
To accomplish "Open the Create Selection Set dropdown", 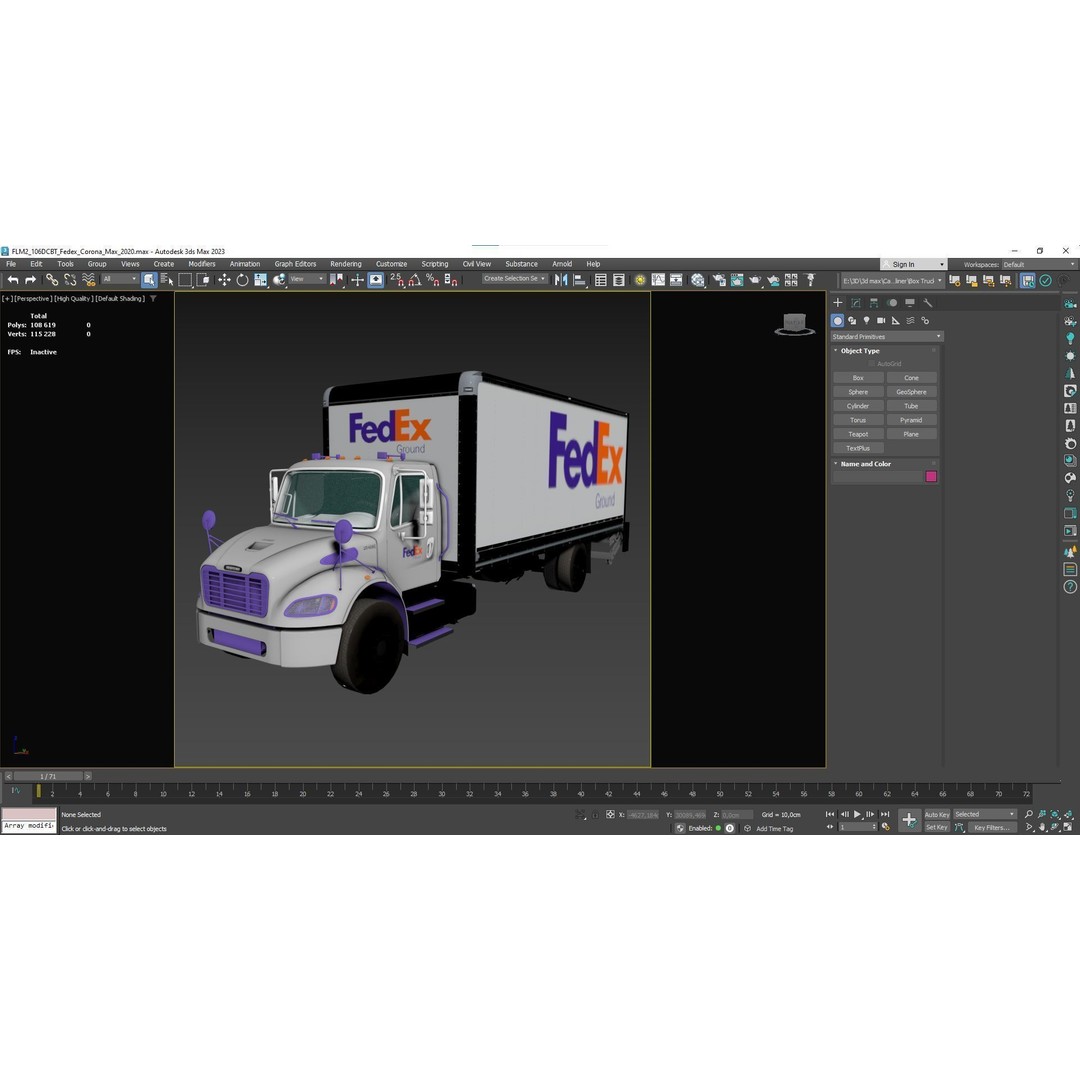I will pyautogui.click(x=515, y=279).
